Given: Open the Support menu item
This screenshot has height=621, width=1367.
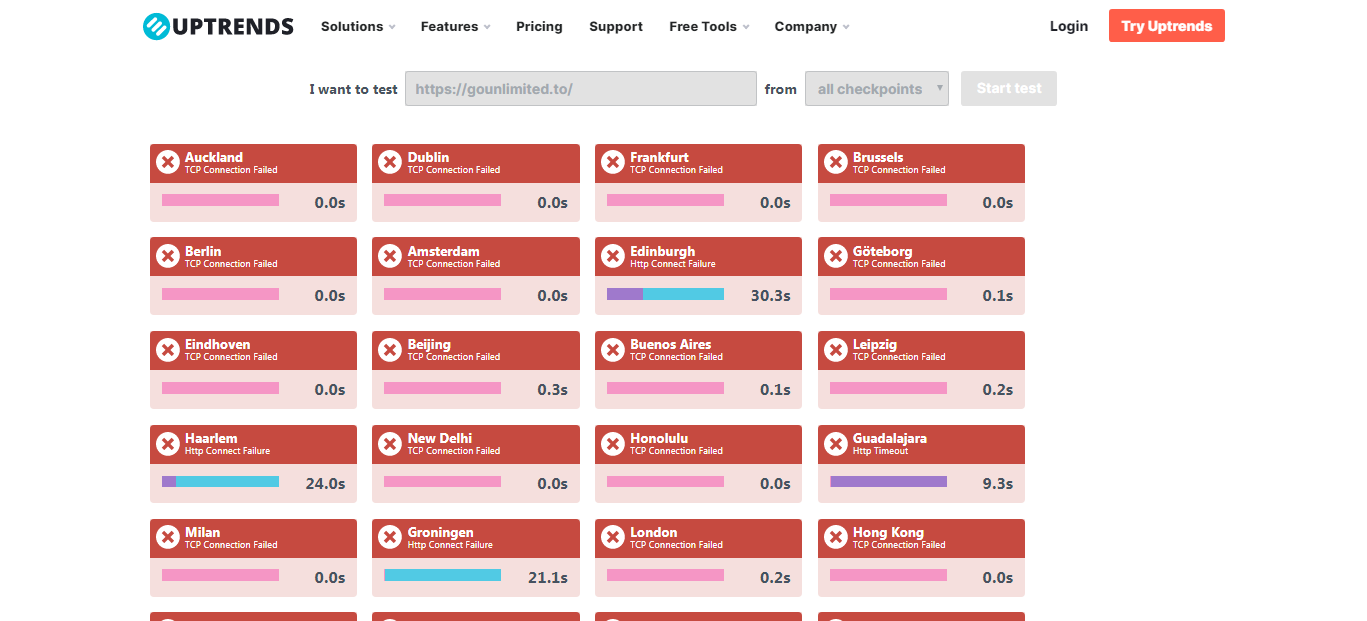Looking at the screenshot, I should pyautogui.click(x=616, y=27).
